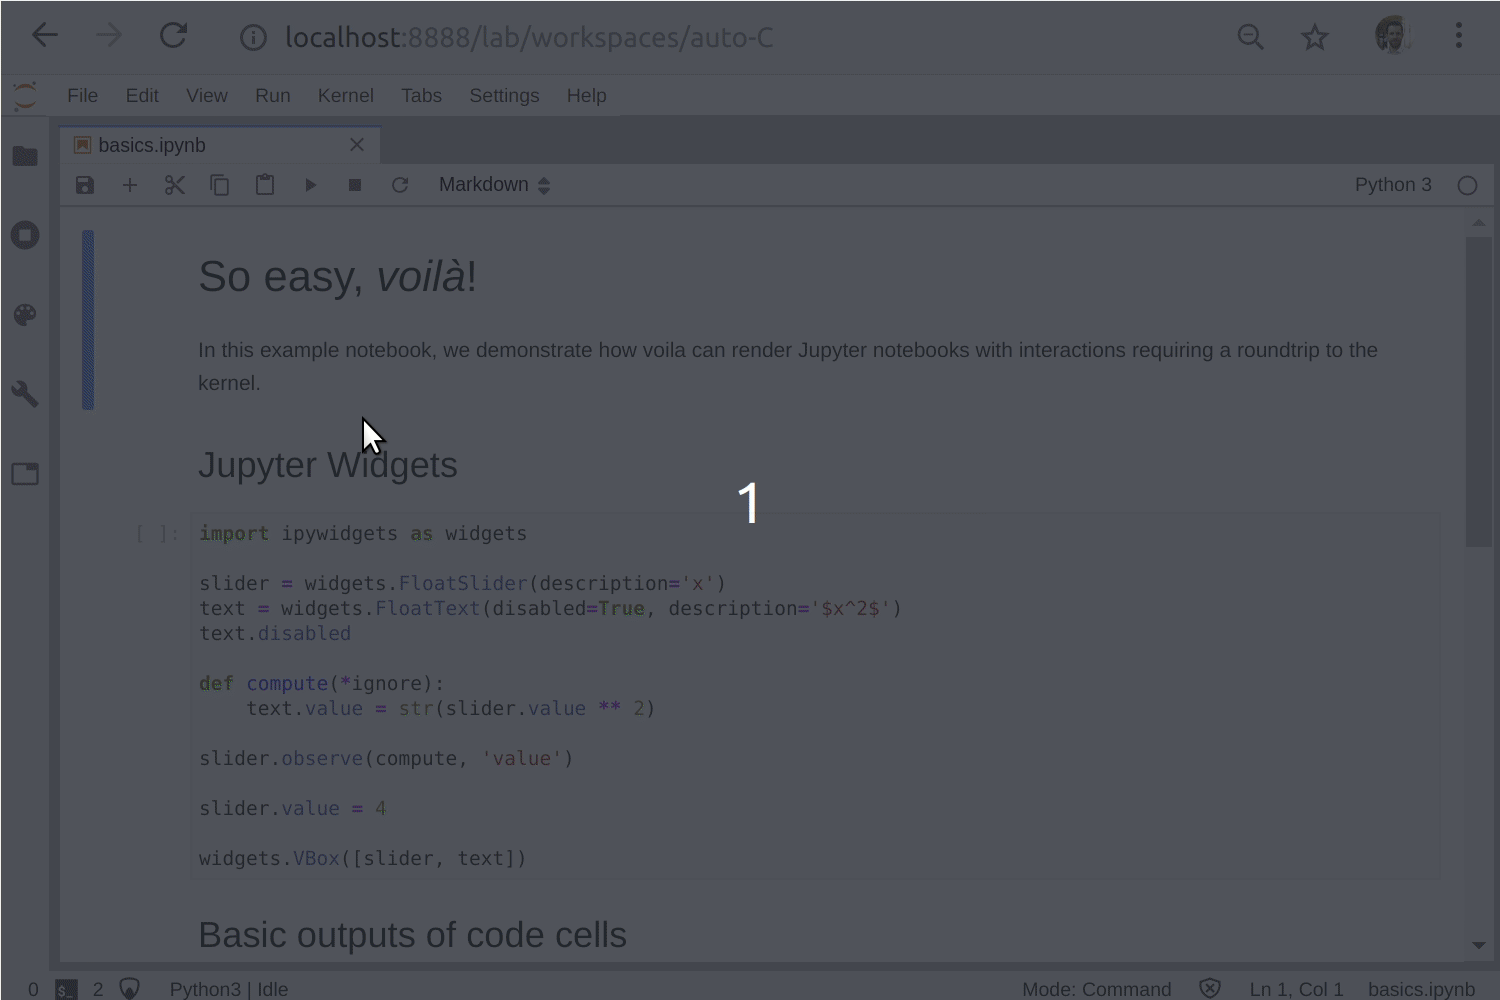The width and height of the screenshot is (1500, 1000).
Task: Open notebook tools wrench sidebar icon
Action: click(x=25, y=394)
